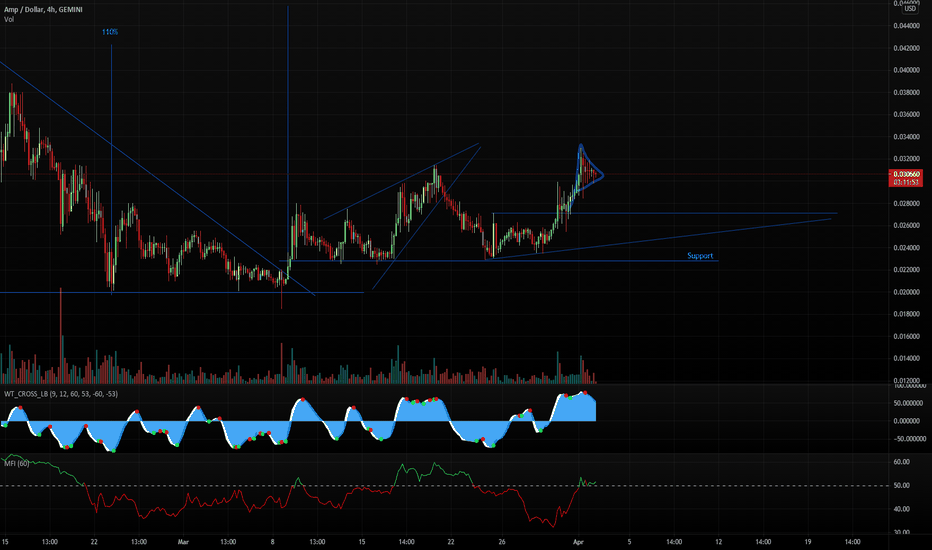Image resolution: width=932 pixels, height=550 pixels.
Task: Click the 26 date on time axis
Action: point(502,542)
